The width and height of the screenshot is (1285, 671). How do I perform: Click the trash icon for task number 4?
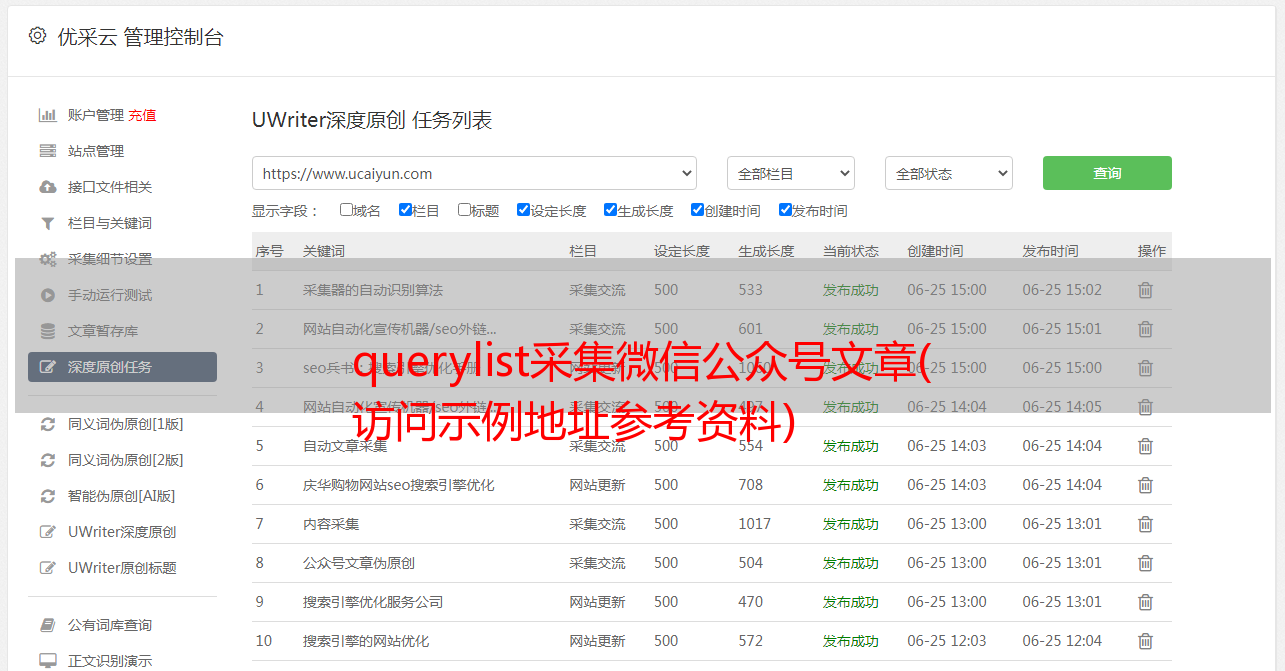[x=1145, y=407]
